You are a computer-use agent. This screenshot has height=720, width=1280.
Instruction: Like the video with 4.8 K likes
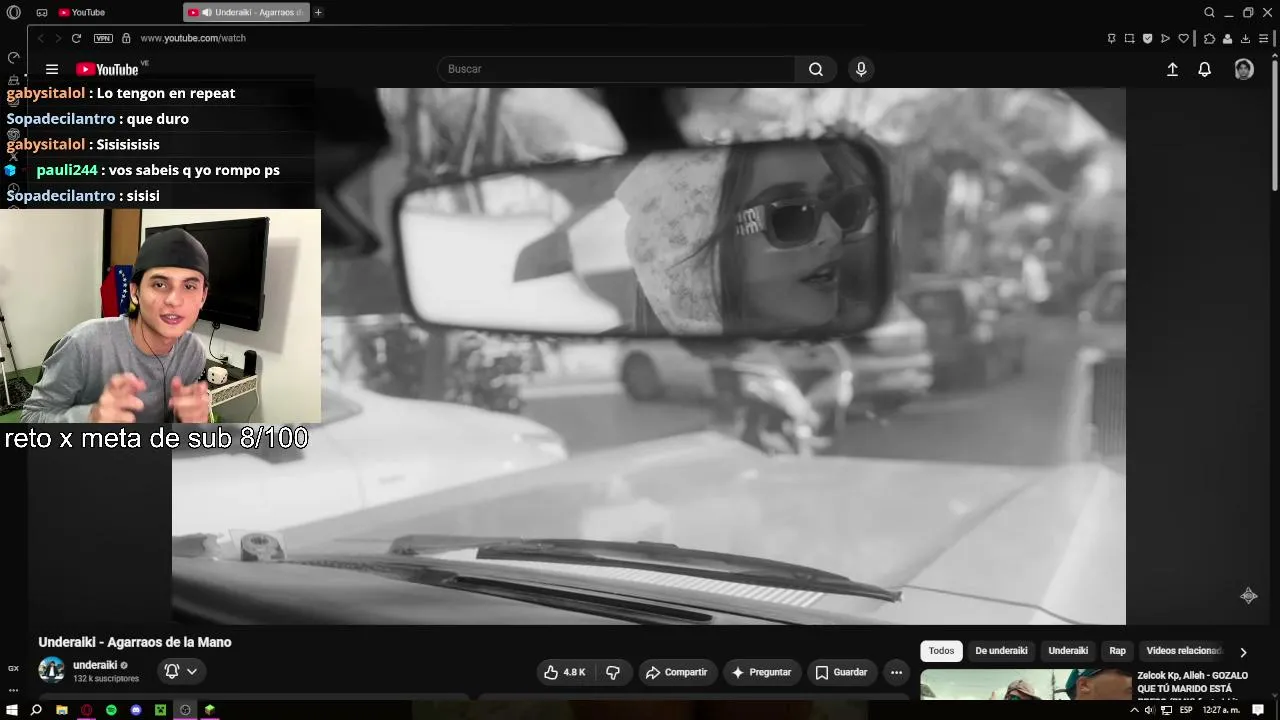point(565,672)
